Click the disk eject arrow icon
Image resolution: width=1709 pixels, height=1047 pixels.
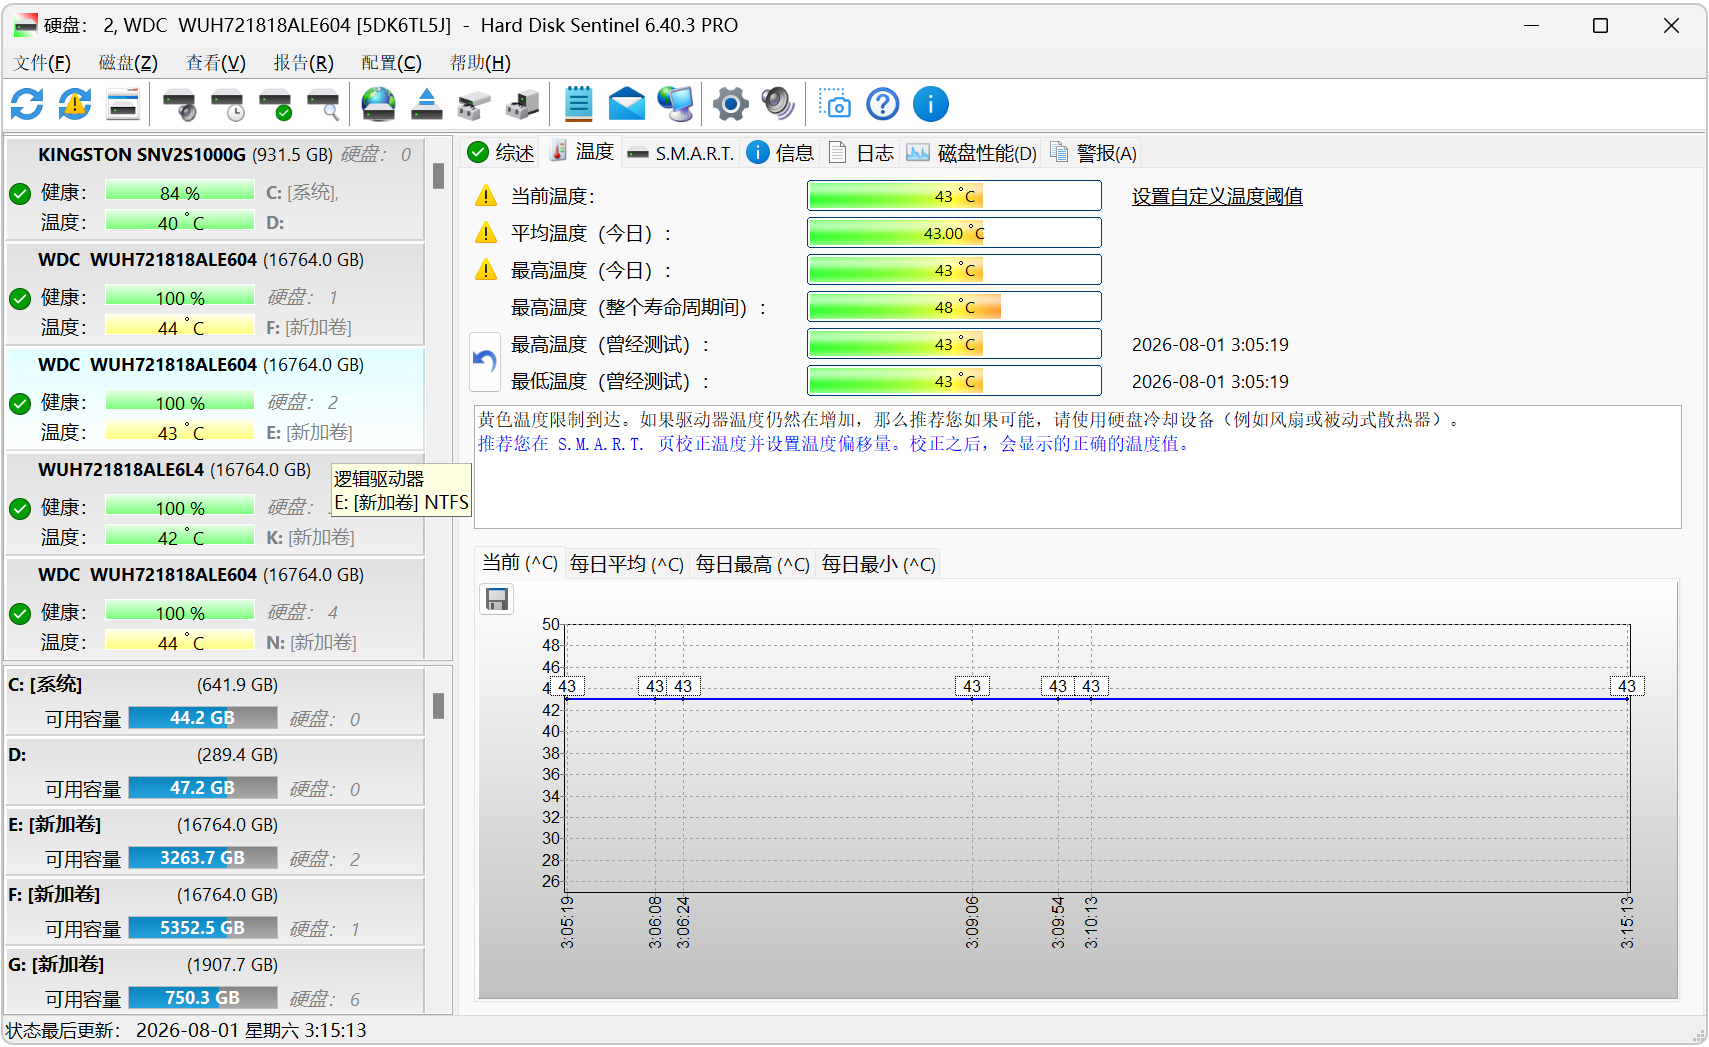pos(427,104)
